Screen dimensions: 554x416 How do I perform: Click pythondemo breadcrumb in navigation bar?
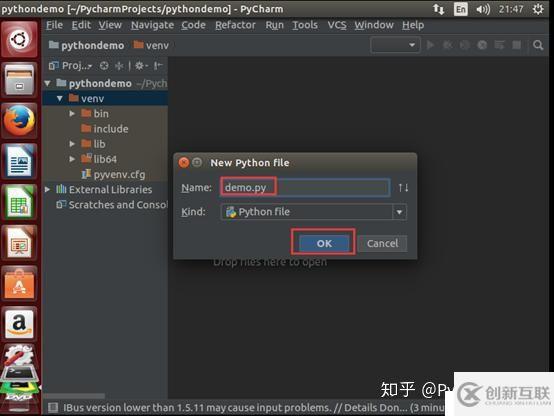point(87,45)
